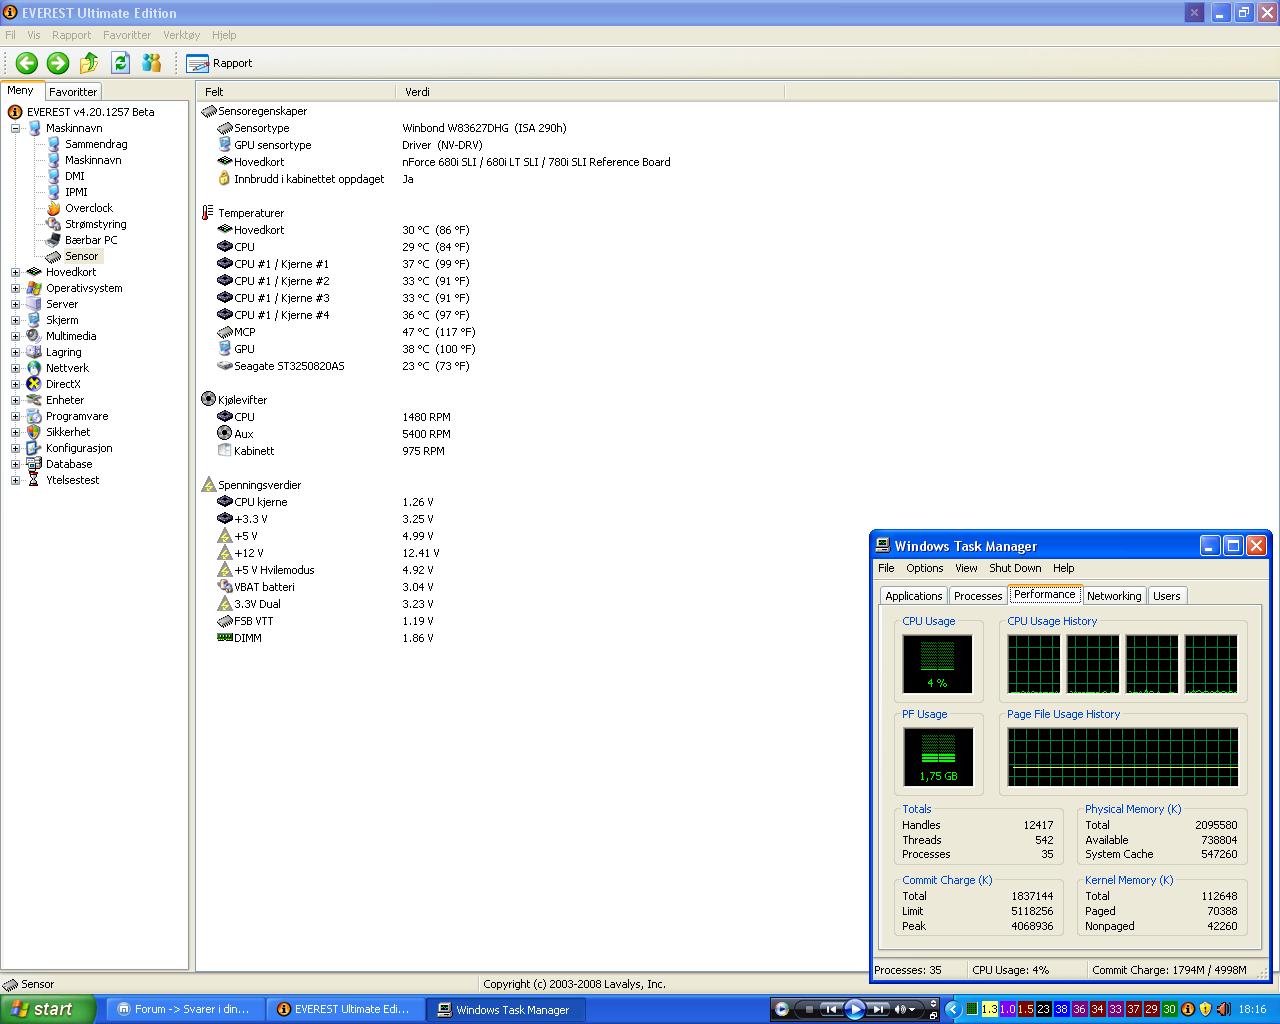This screenshot has height=1024, width=1280.
Task: Refresh the sensor page
Action: pos(120,63)
